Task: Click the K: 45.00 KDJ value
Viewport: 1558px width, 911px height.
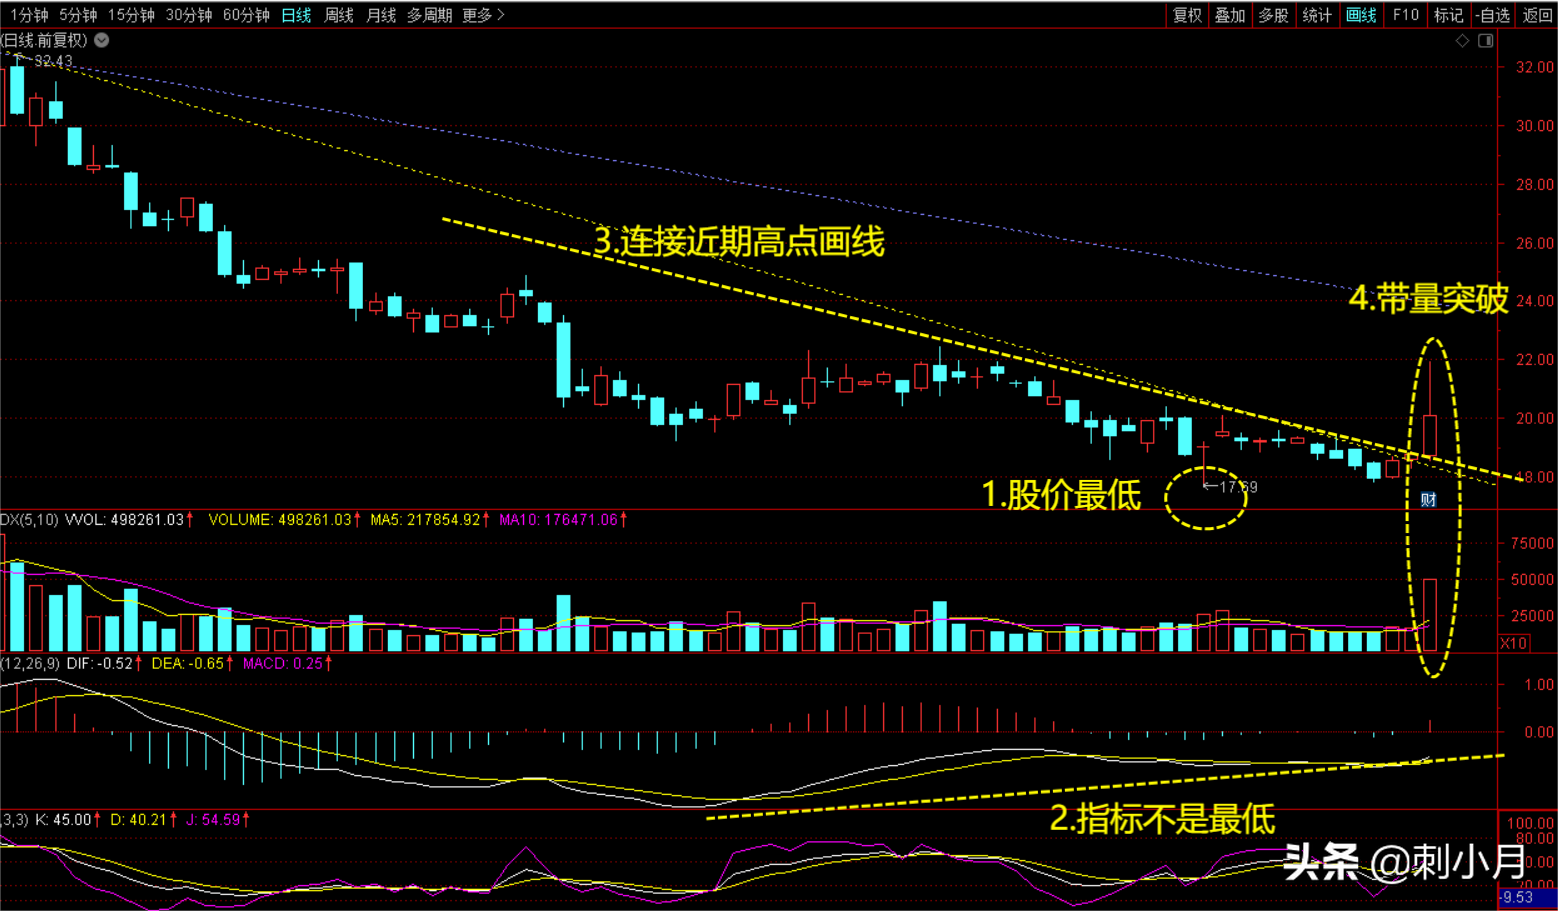Action: coord(63,820)
